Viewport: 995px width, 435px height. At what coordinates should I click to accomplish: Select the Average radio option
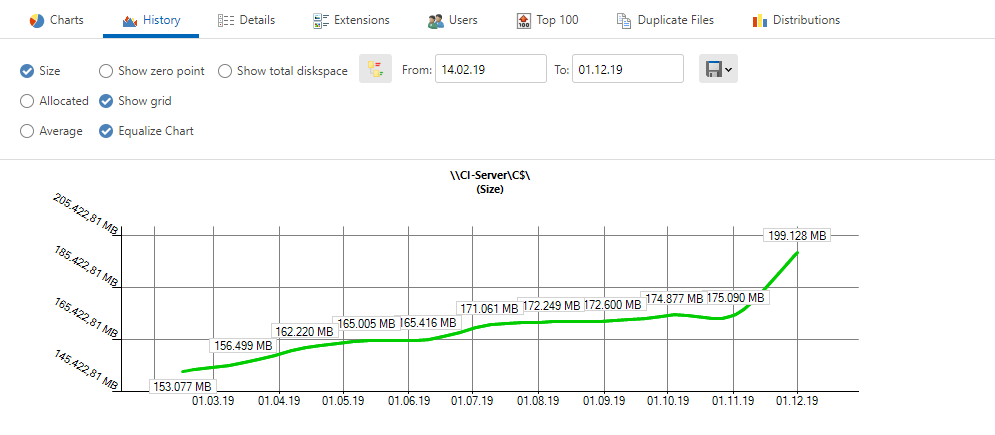[27, 131]
